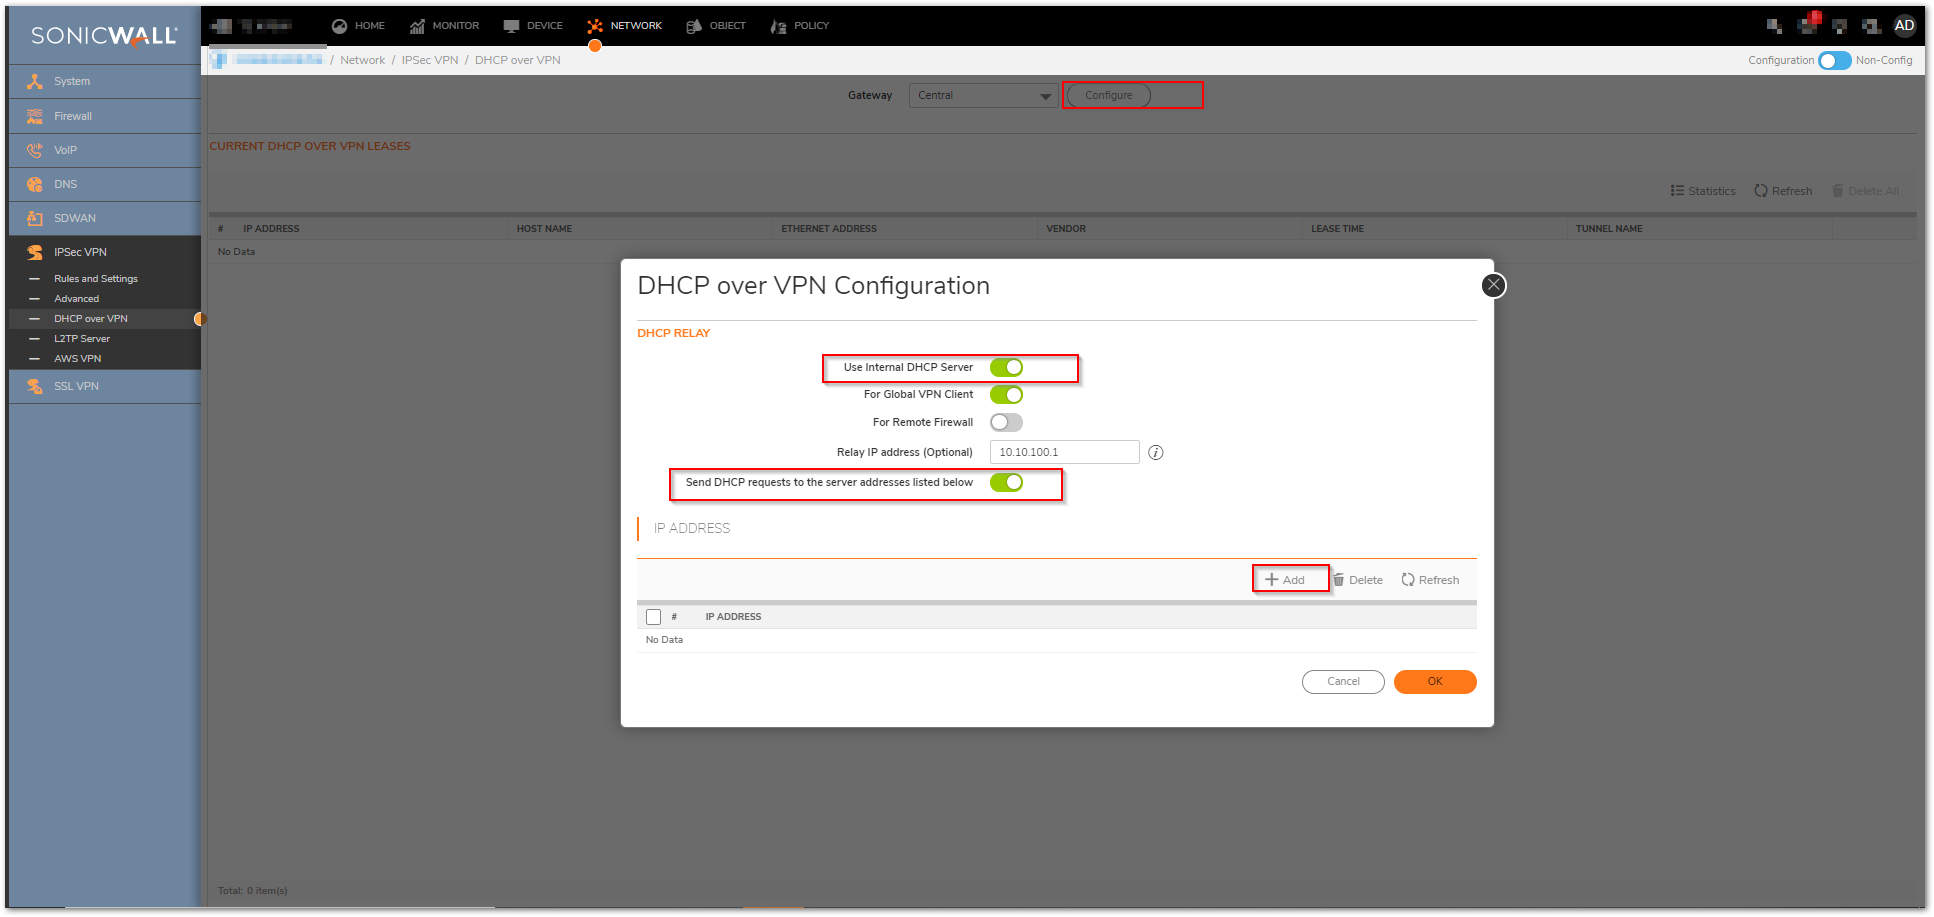Click the DNS globe icon

[x=35, y=184]
